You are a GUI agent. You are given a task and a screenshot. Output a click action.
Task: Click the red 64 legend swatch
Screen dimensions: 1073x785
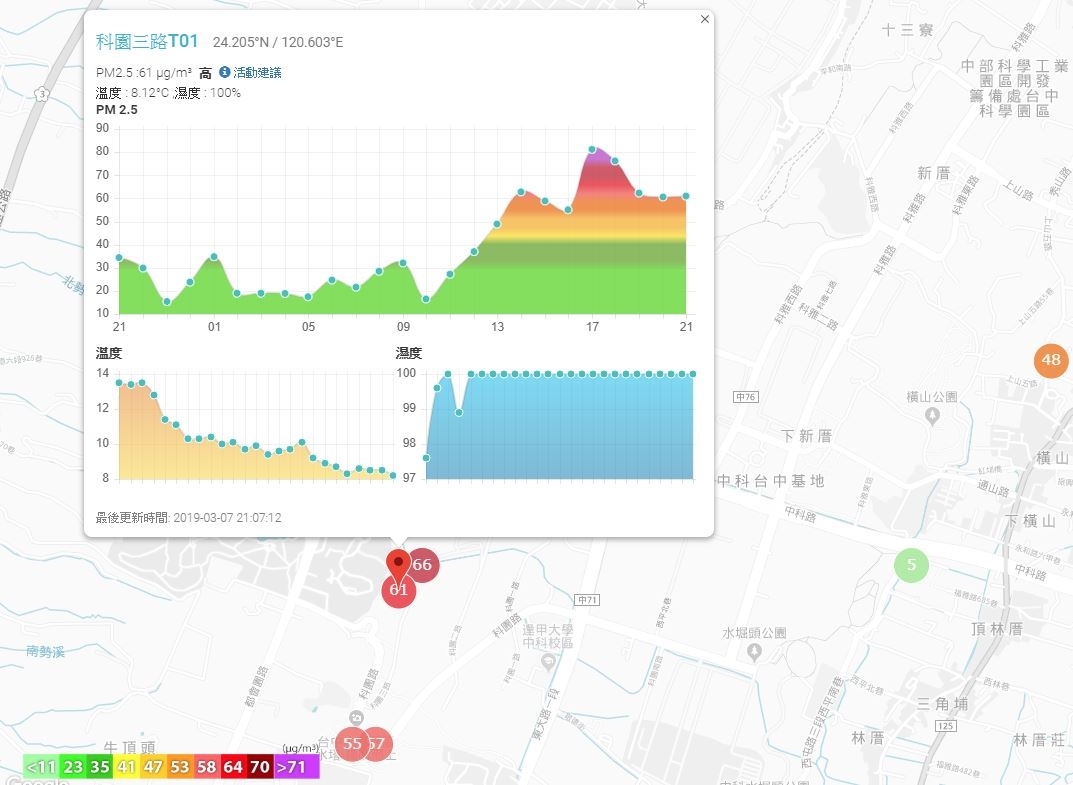(x=233, y=767)
